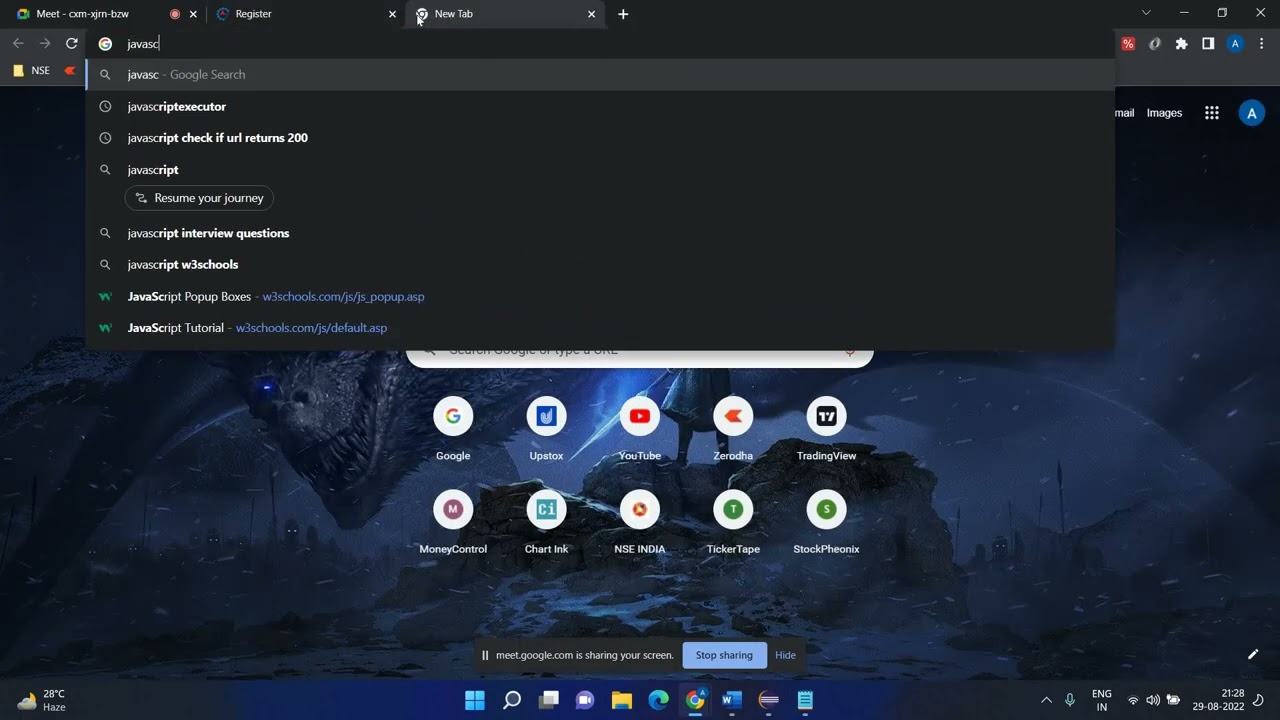Image resolution: width=1280 pixels, height=720 pixels.
Task: Open Task View on the taskbar
Action: [548, 700]
